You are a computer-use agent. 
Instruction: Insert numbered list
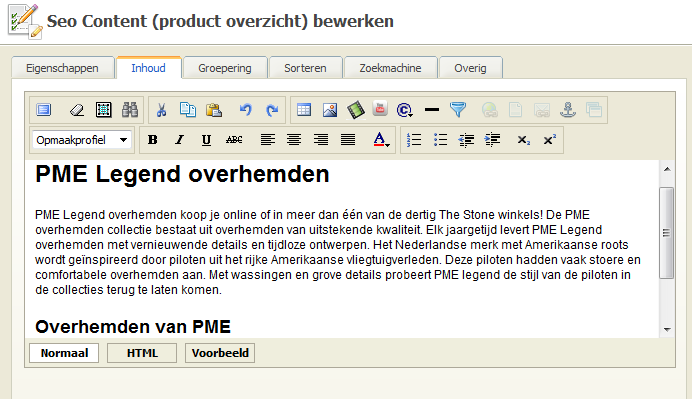pos(414,140)
